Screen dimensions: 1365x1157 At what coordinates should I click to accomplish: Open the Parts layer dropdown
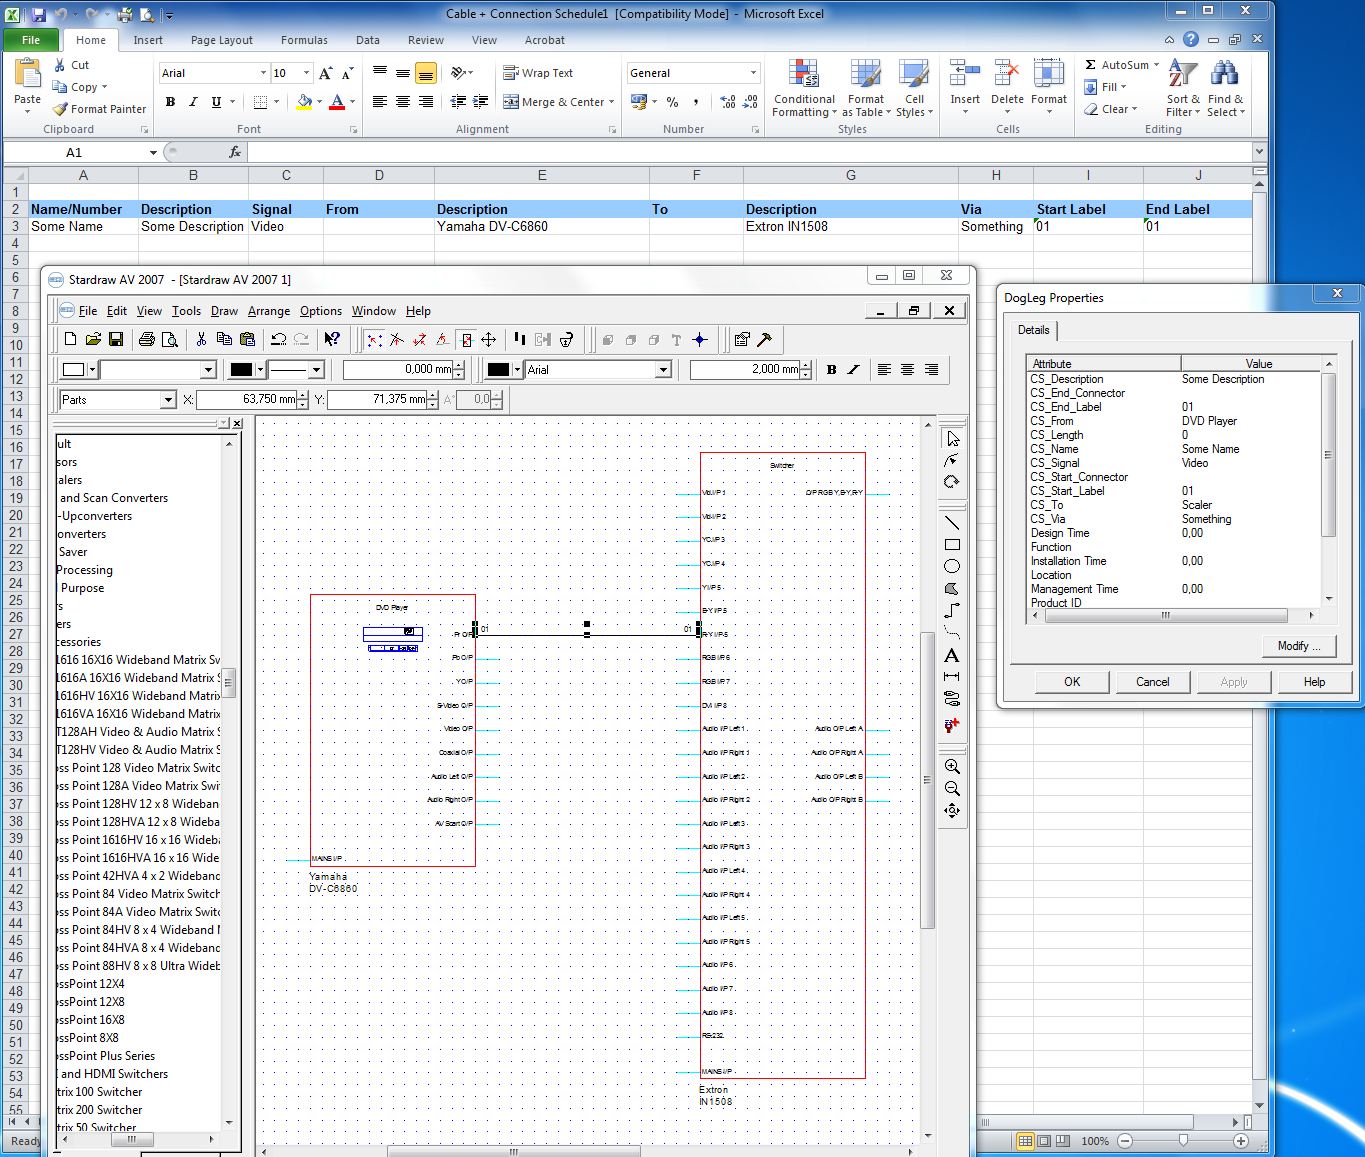tap(168, 400)
